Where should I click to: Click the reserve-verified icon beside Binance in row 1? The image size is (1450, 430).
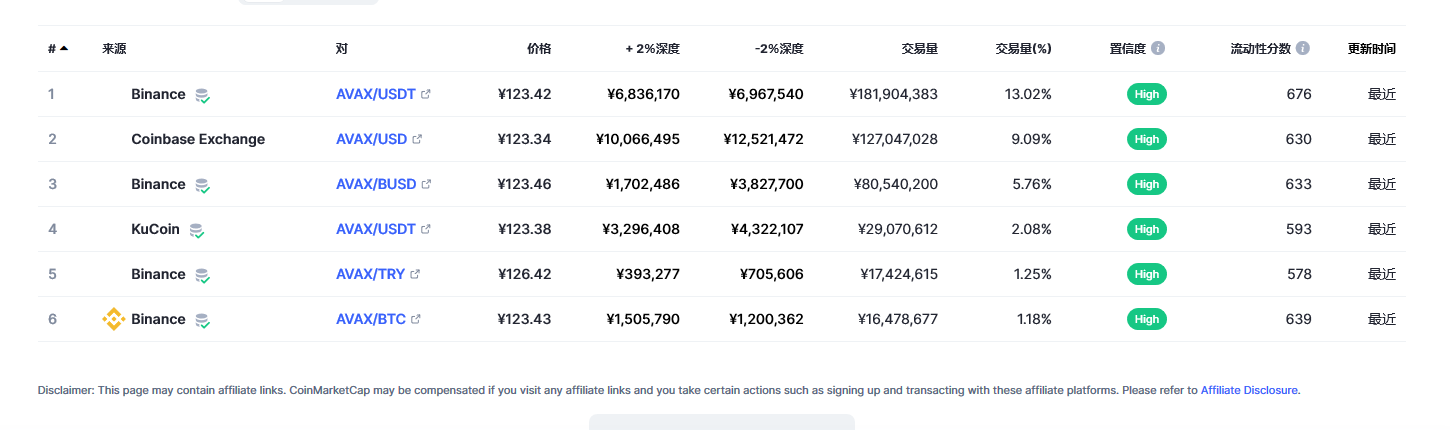coord(202,95)
